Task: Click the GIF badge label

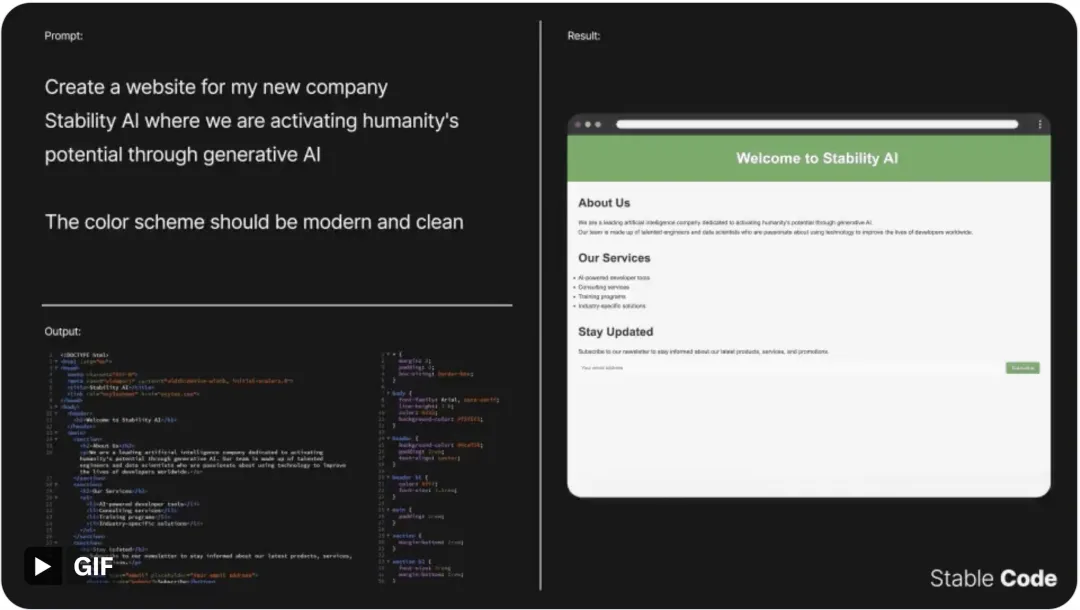Action: [x=96, y=565]
